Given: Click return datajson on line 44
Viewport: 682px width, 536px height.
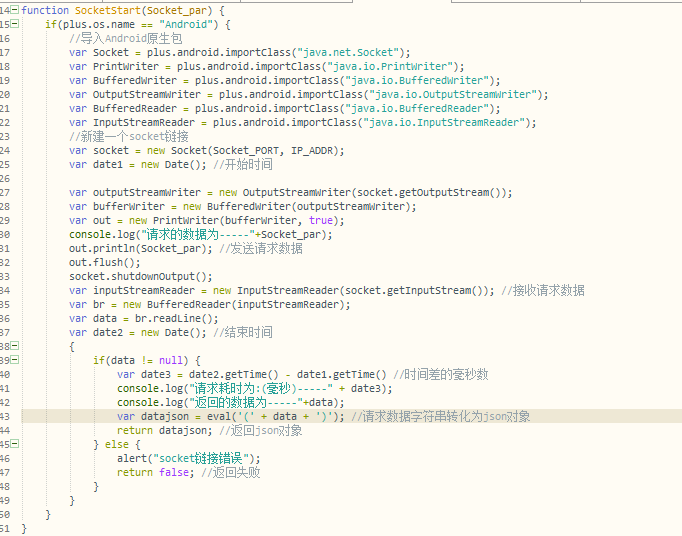Looking at the screenshot, I should coord(162,431).
